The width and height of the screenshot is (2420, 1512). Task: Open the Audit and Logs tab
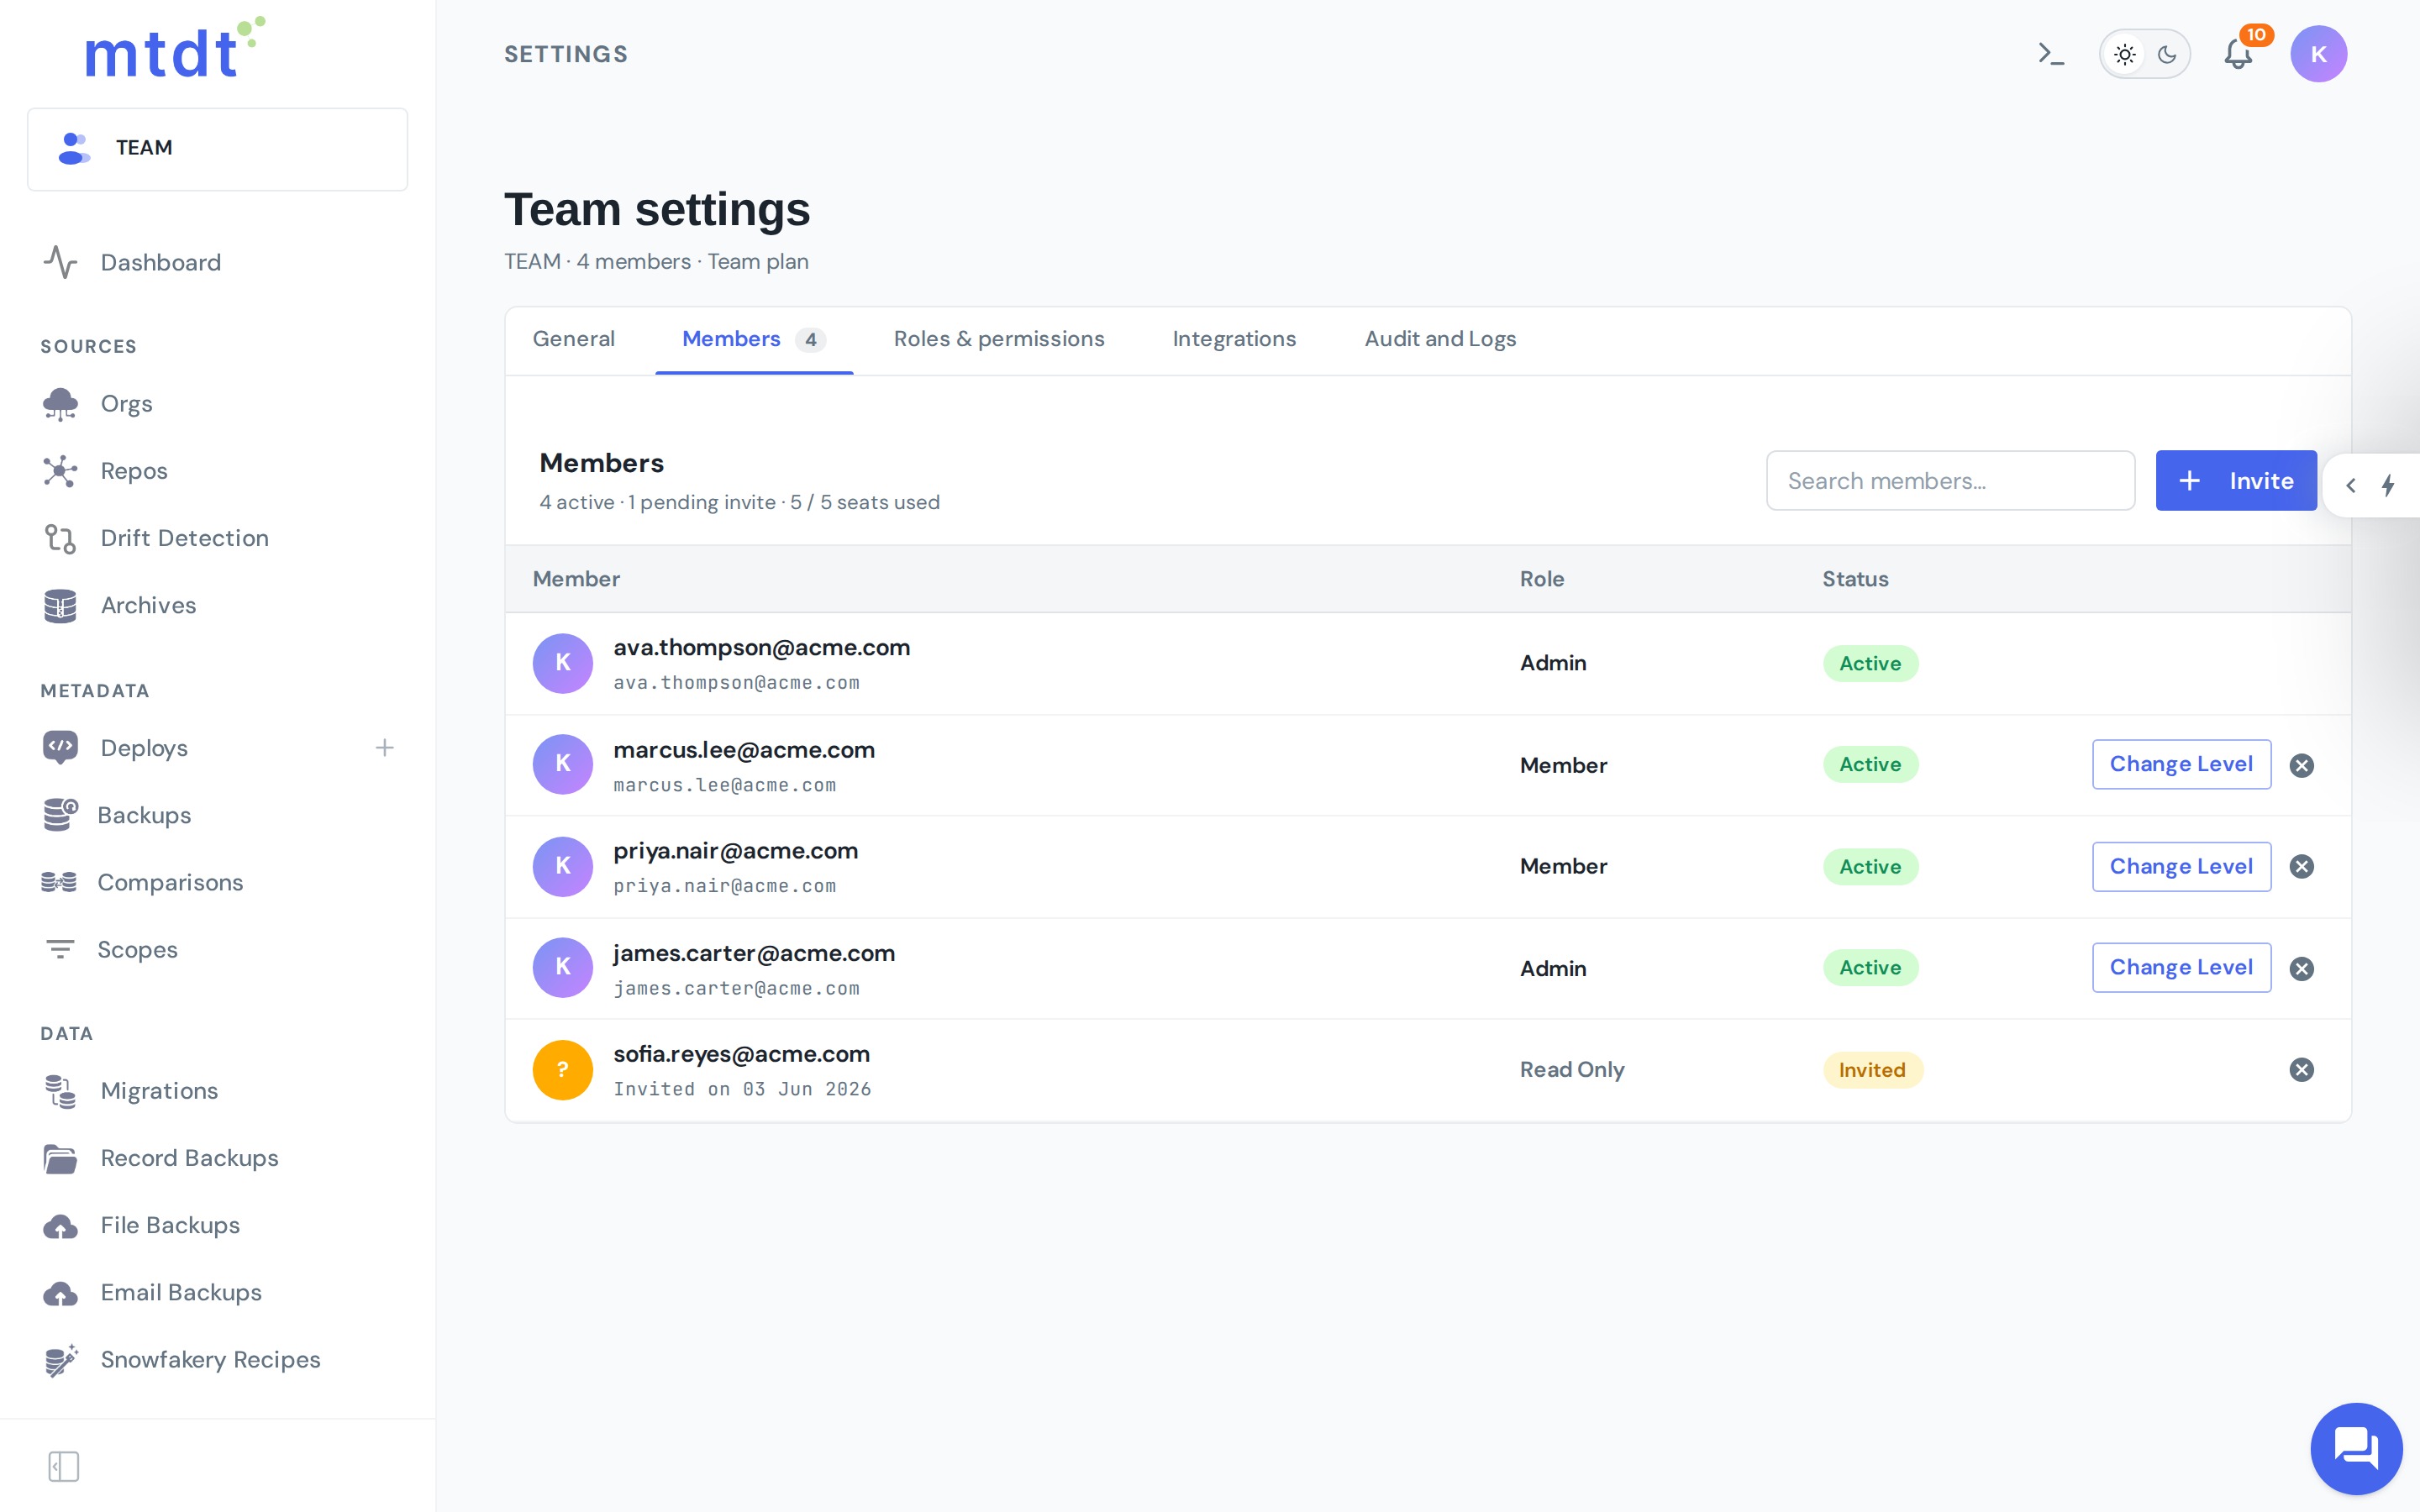coord(1440,339)
